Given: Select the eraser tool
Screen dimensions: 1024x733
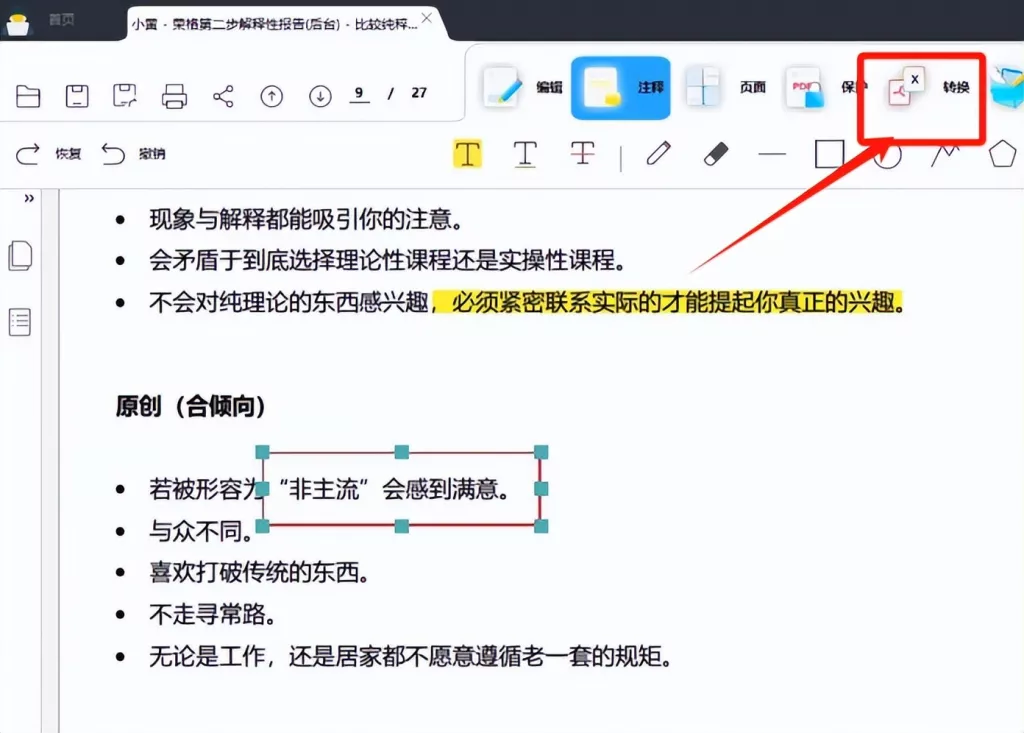Looking at the screenshot, I should [x=716, y=155].
